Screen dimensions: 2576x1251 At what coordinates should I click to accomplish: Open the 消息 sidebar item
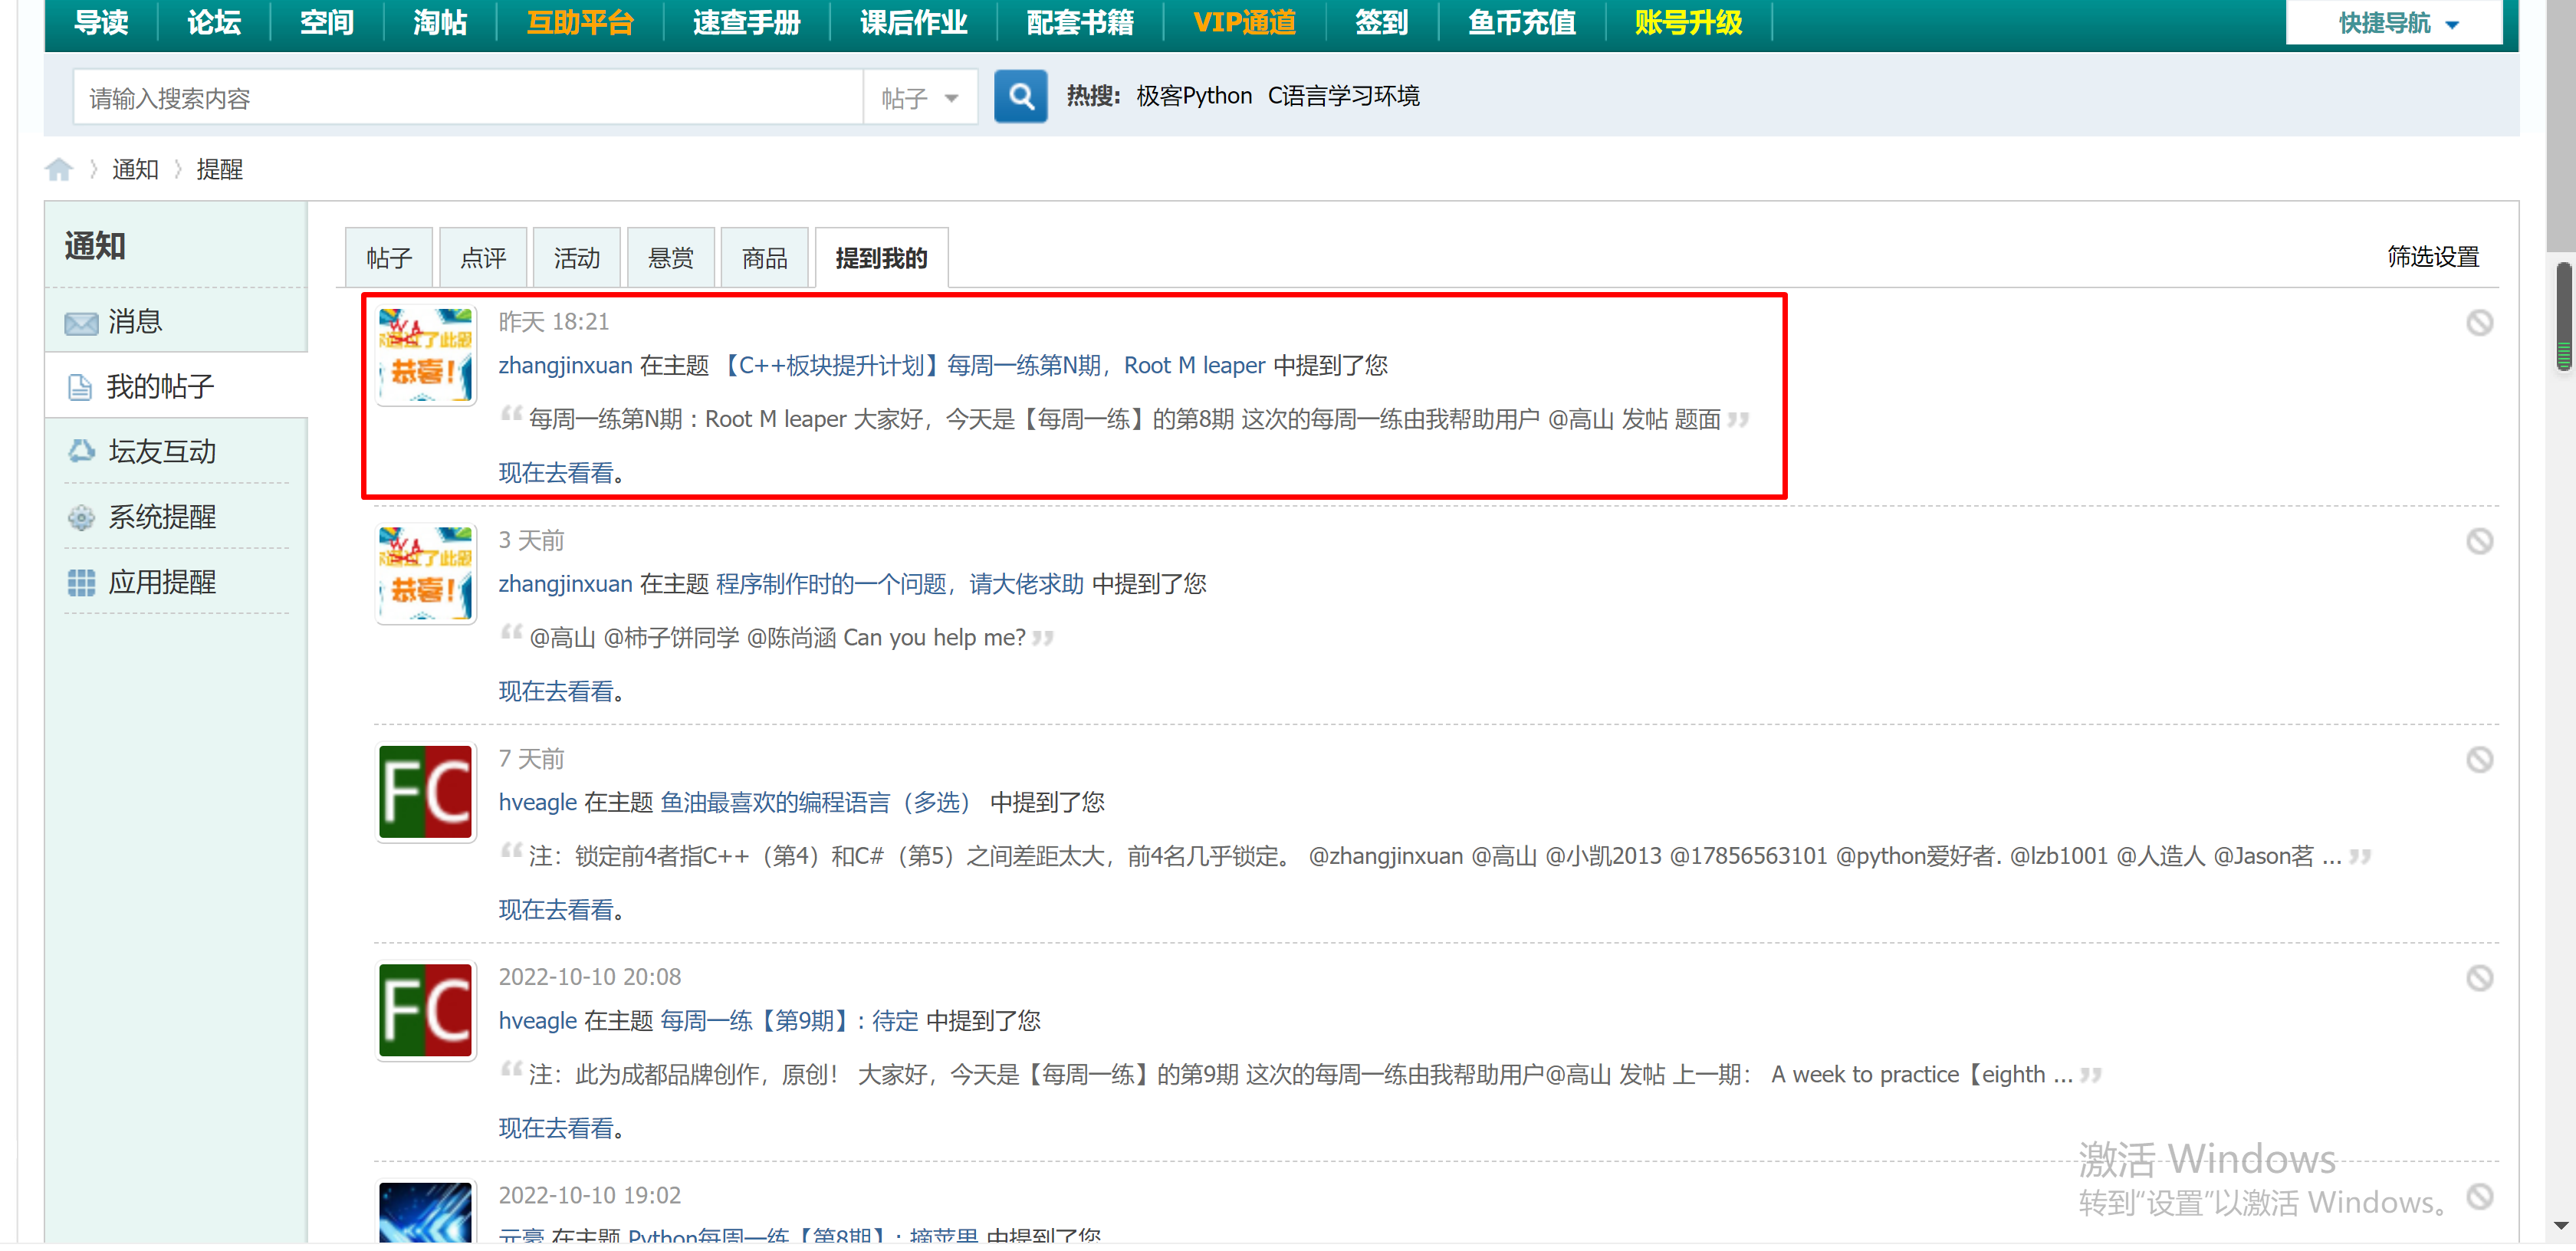click(176, 321)
